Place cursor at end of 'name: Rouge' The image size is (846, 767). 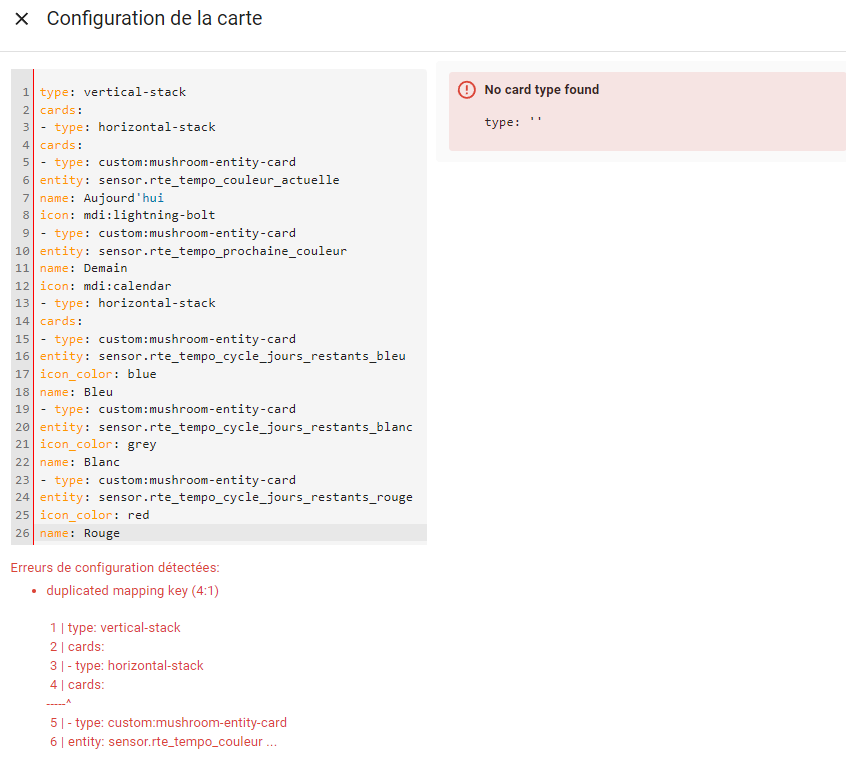(x=120, y=533)
